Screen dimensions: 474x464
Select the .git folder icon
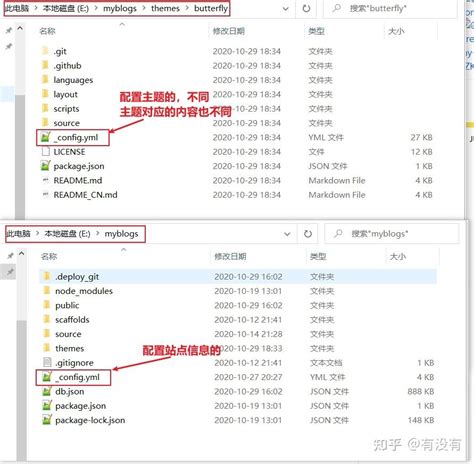tap(45, 51)
